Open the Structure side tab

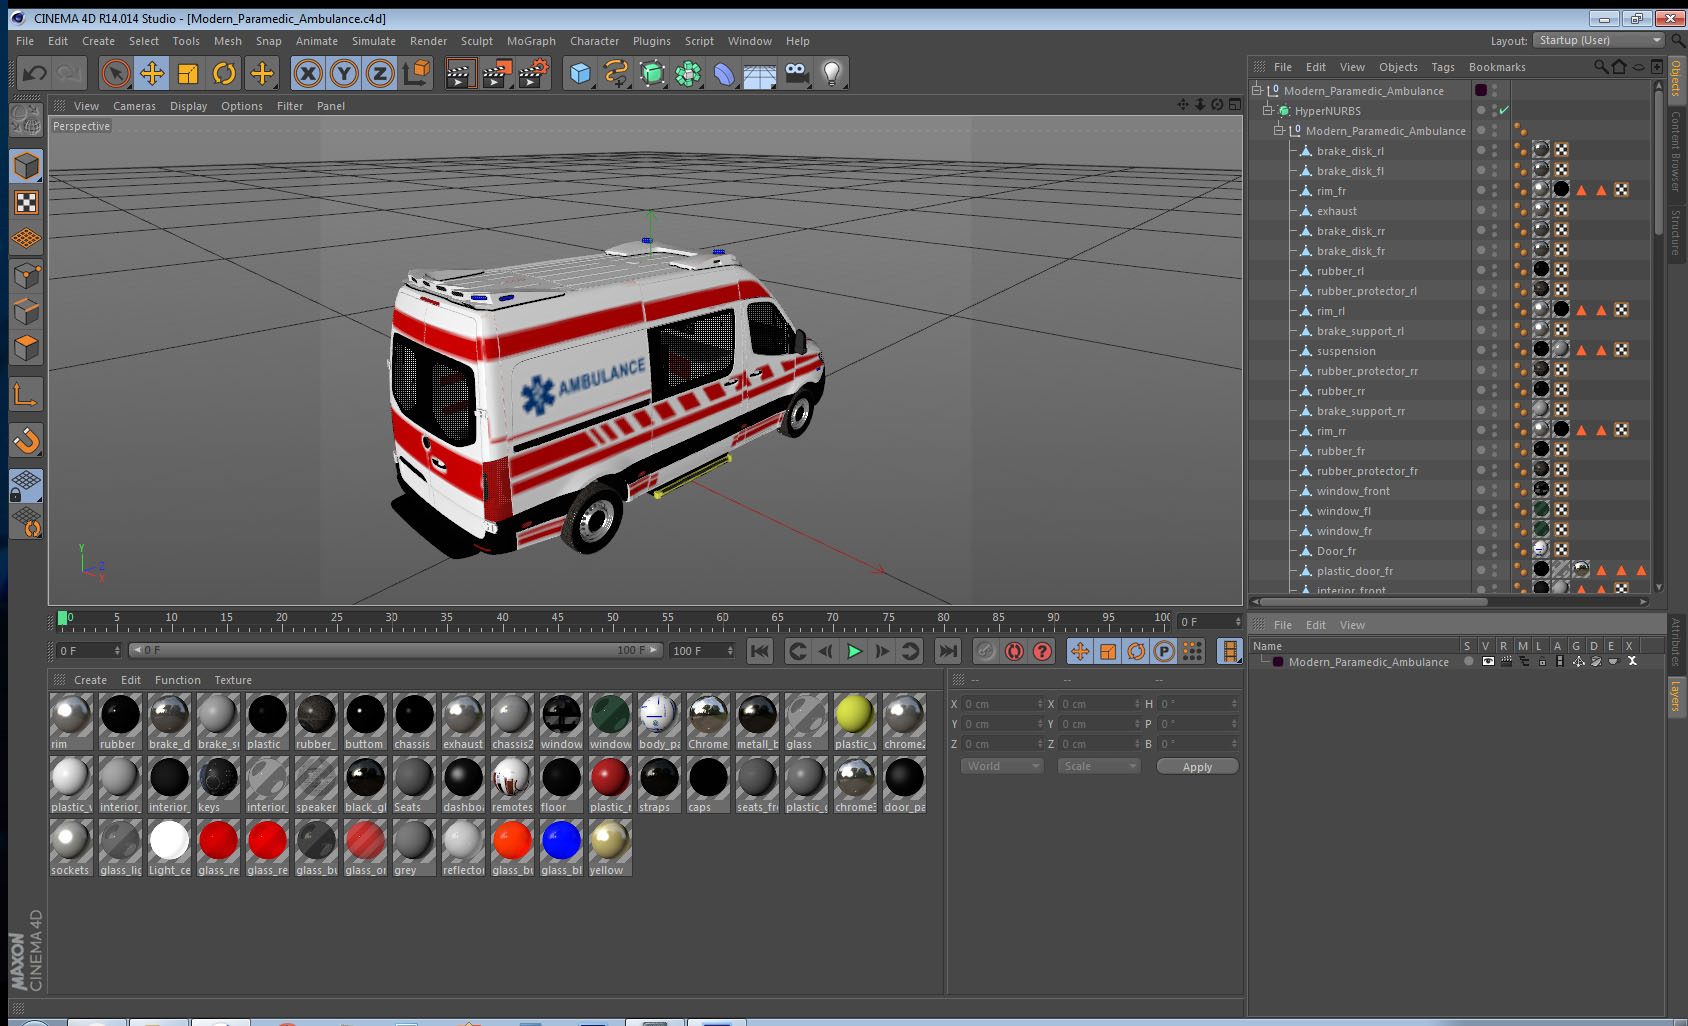(1676, 233)
